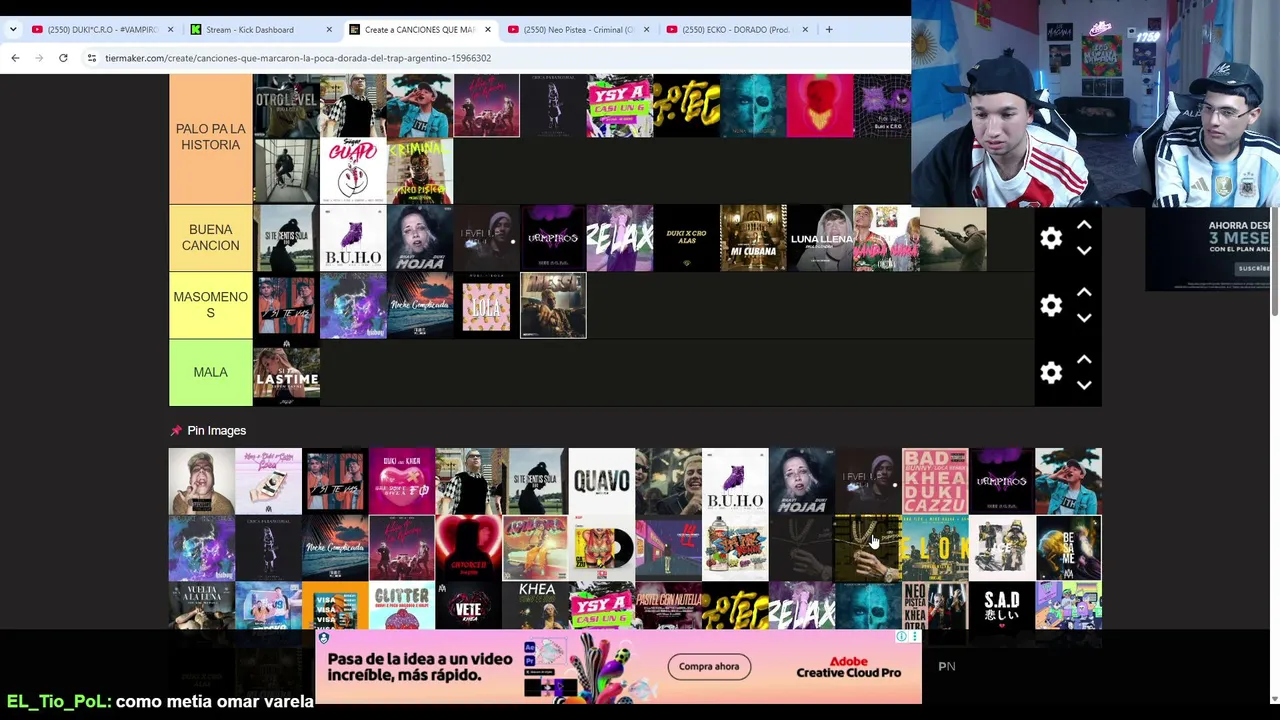Close the DUKI*C.R.O #VAMPIRO tab
Viewport: 1280px width, 720px height.
(170, 29)
